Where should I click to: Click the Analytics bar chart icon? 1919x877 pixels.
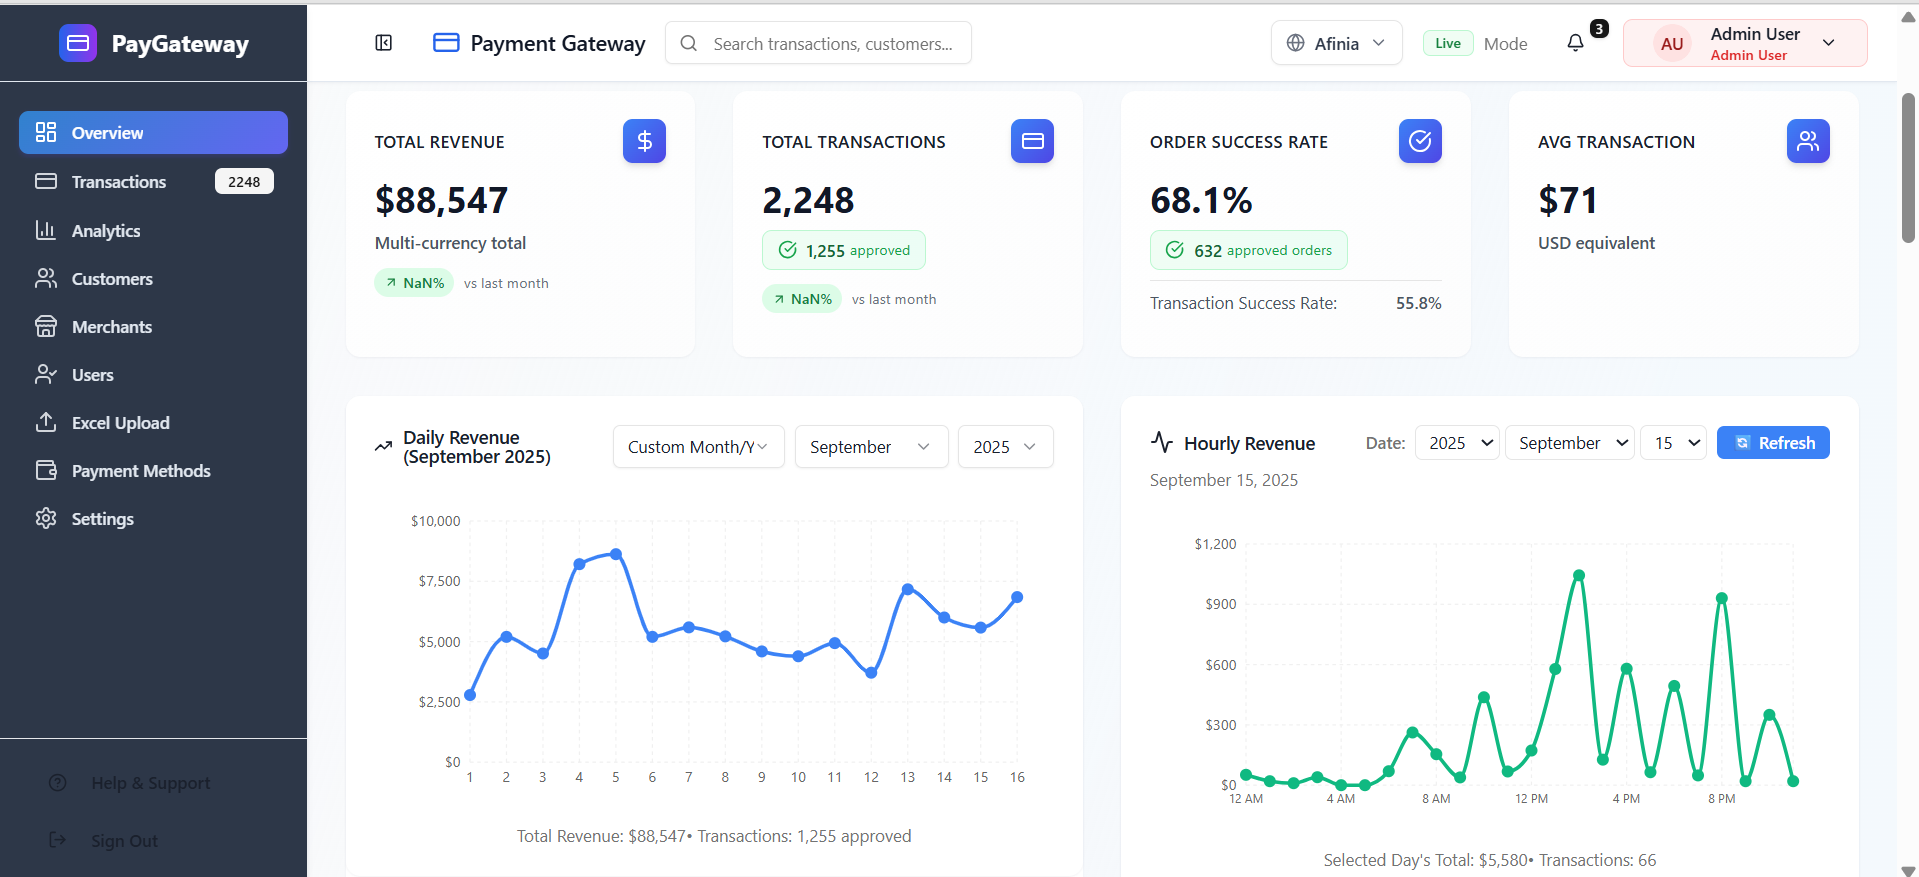pos(46,230)
